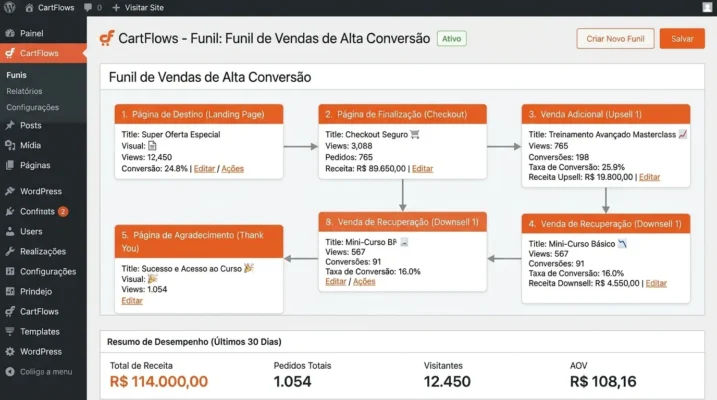Viewport: 717px width, 400px height.
Task: Open Painel dashboard menu
Action: click(43, 33)
